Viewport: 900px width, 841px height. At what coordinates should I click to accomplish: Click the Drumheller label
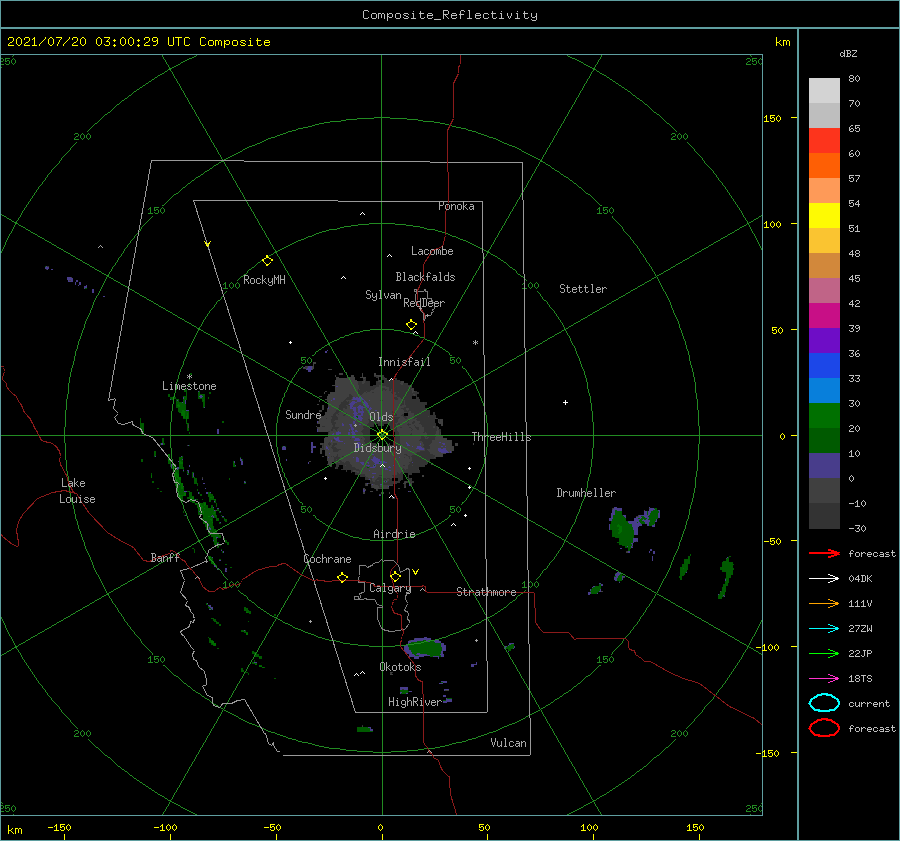(x=586, y=493)
